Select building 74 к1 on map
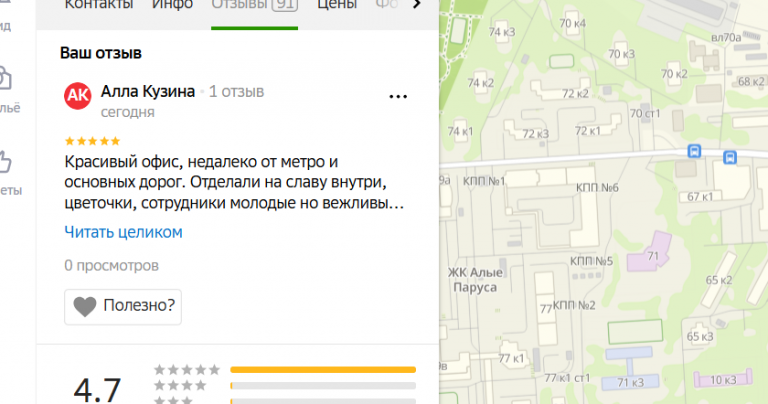768x404 pixels. (460, 131)
